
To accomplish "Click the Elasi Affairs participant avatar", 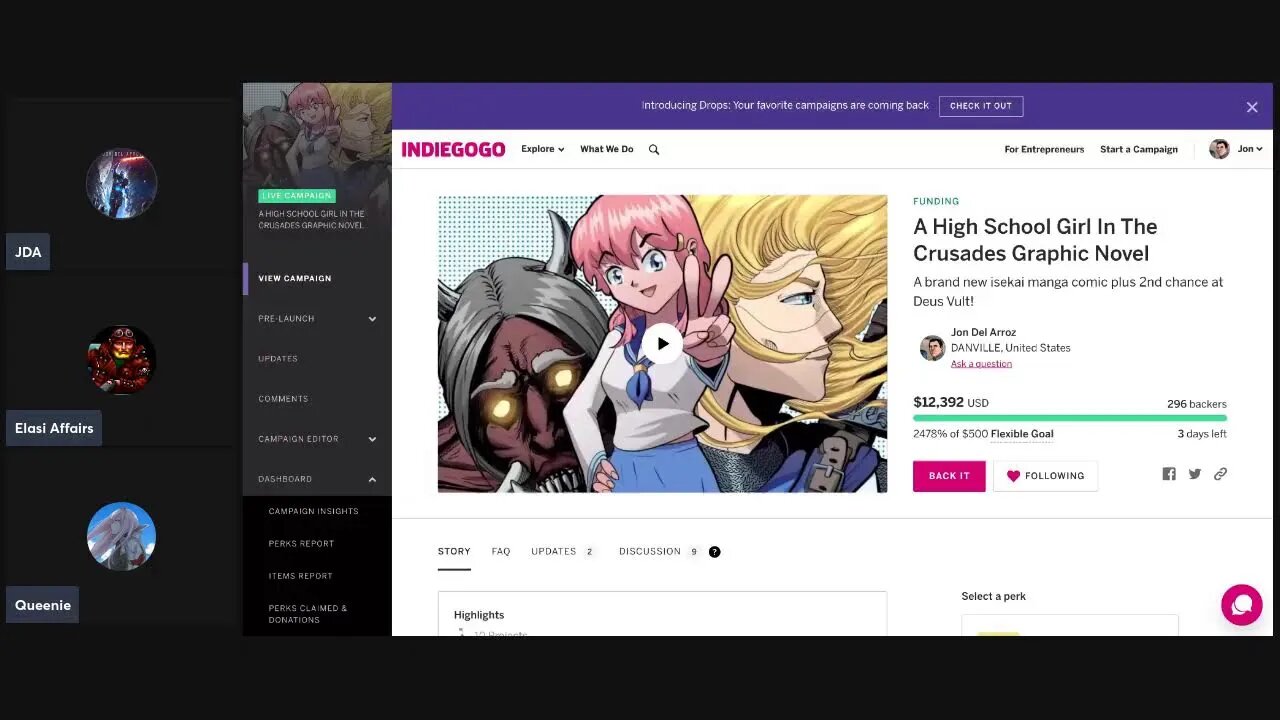I will [x=121, y=360].
